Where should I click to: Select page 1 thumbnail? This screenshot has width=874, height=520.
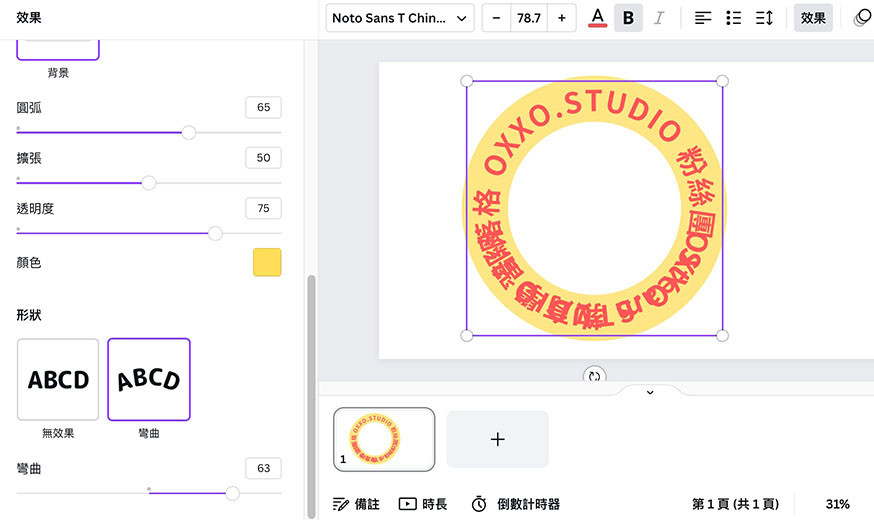click(384, 439)
